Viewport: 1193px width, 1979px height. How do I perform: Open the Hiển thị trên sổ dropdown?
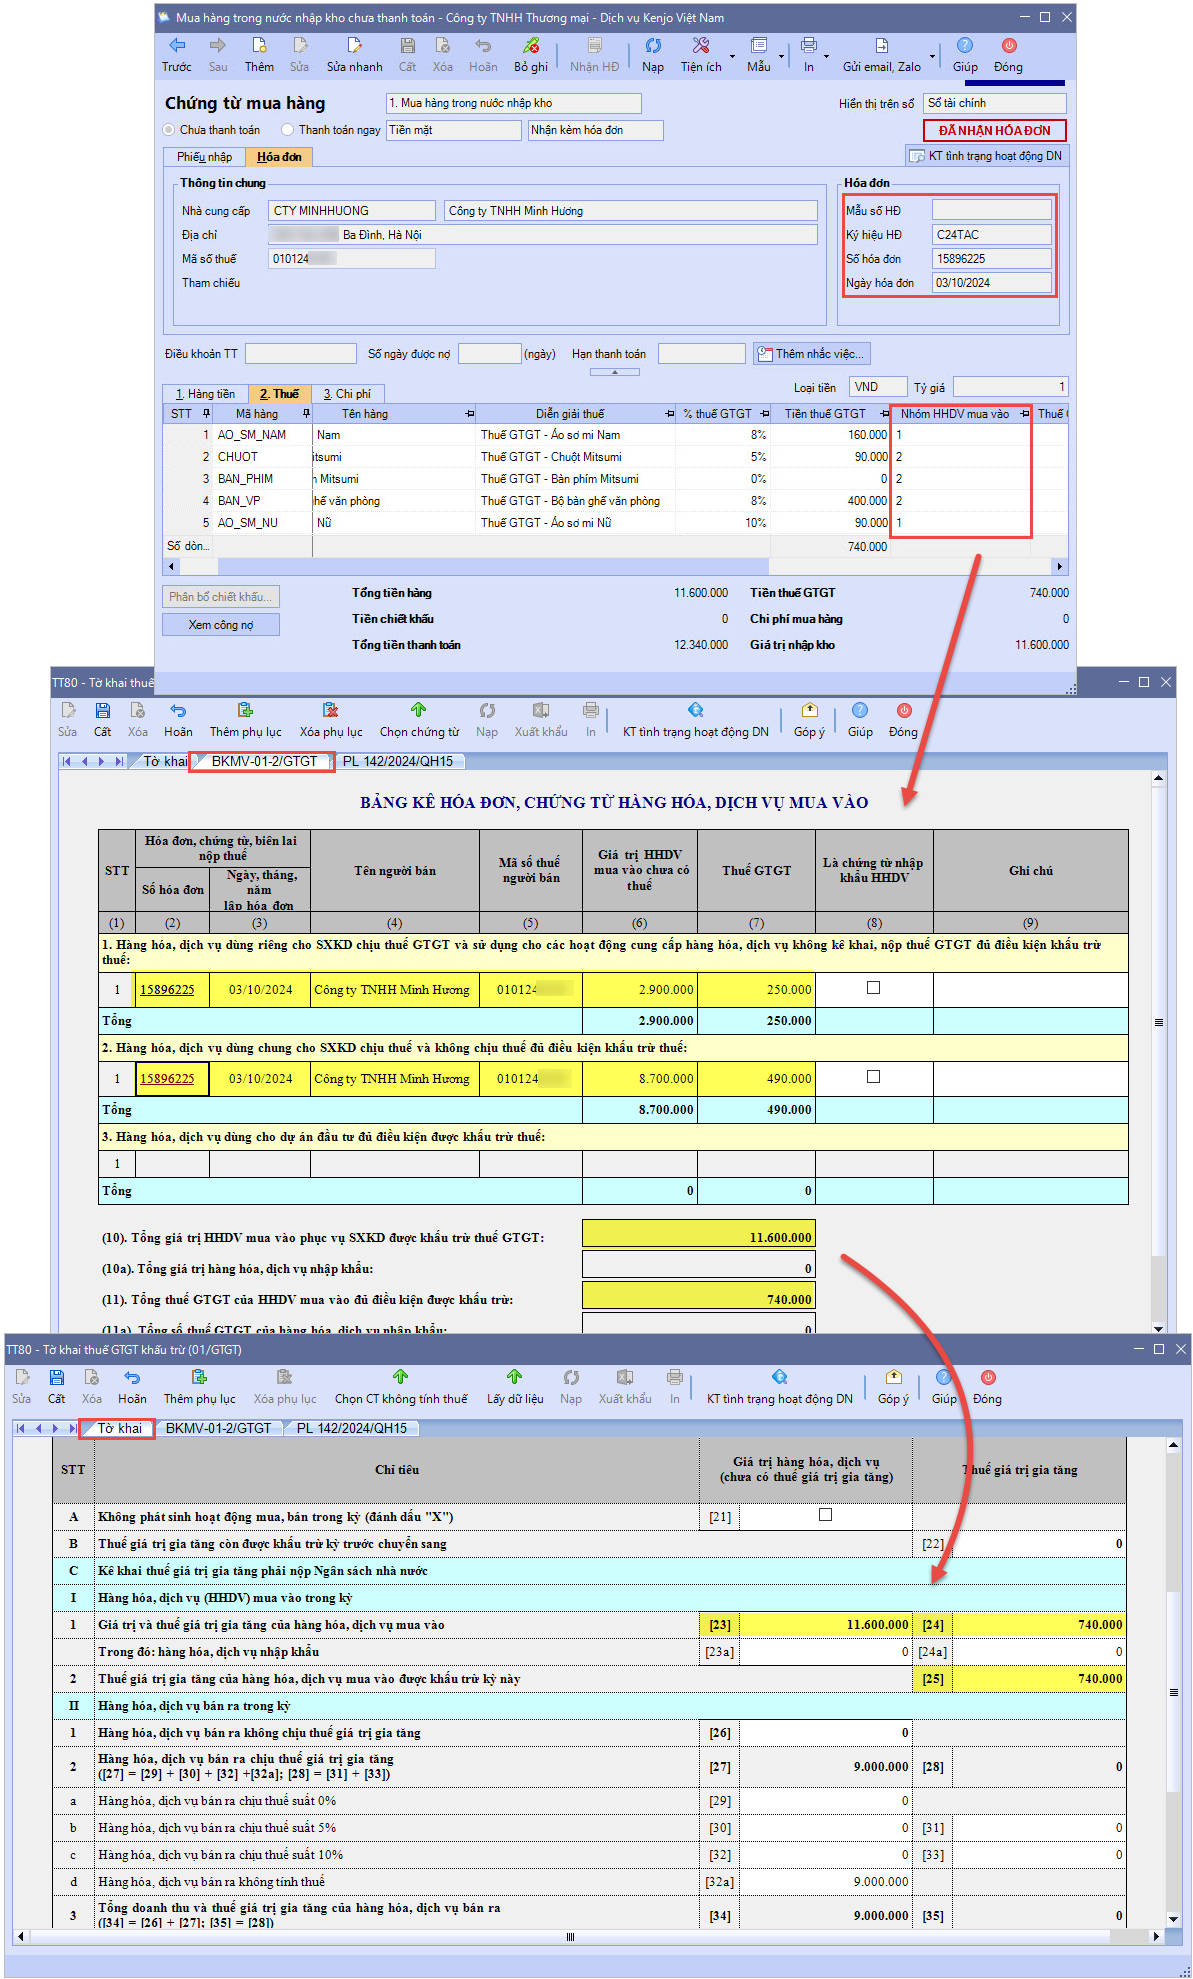[x=994, y=103]
